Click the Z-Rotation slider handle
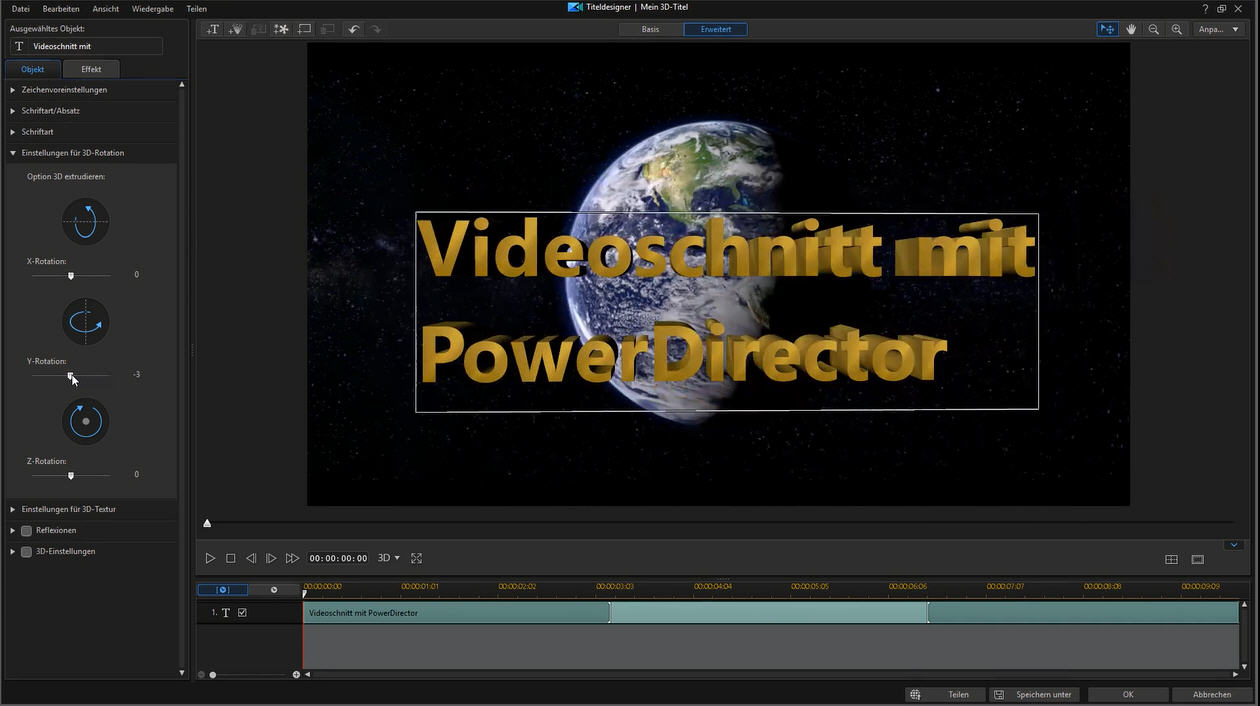Viewport: 1260px width, 706px height. click(x=71, y=476)
